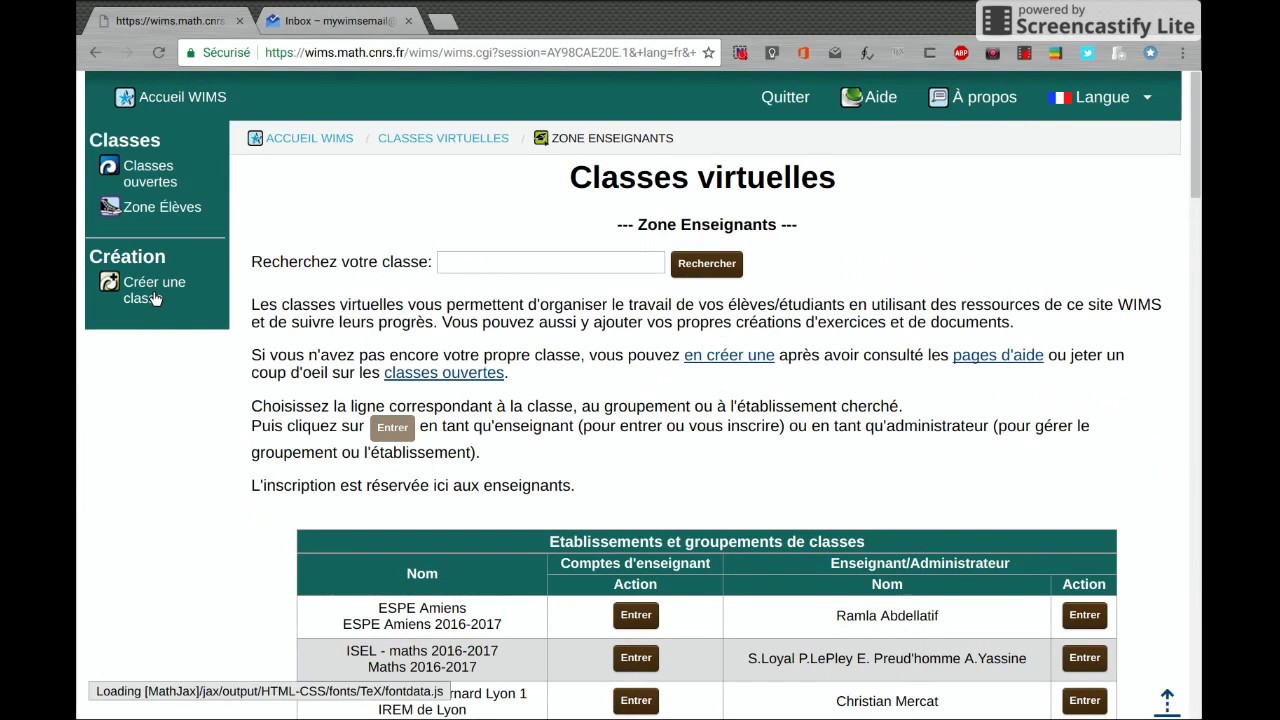Click the scroll-to-top arrow icon
Viewport: 1280px width, 720px height.
tap(1167, 703)
